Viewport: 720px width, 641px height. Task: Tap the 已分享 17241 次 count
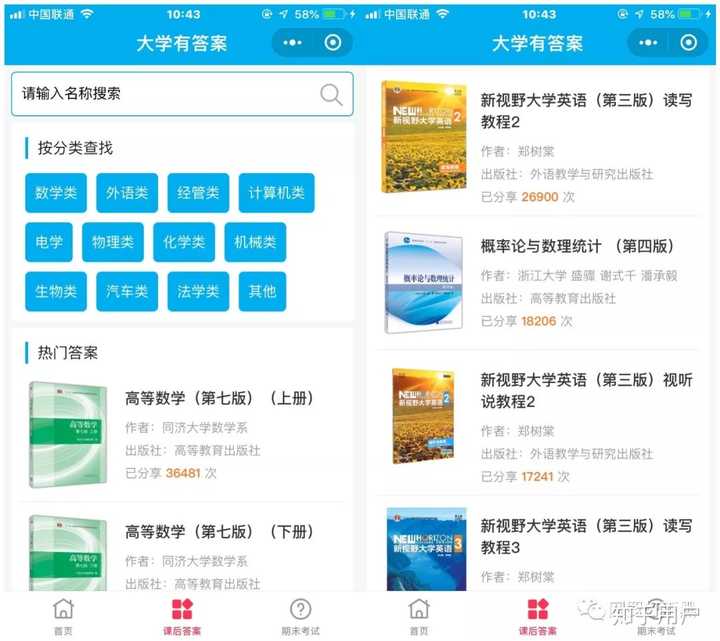point(525,477)
